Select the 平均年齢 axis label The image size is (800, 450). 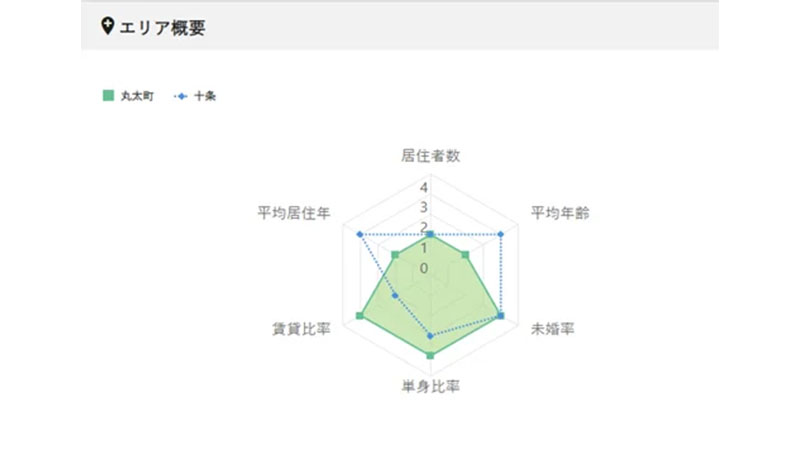click(x=560, y=213)
